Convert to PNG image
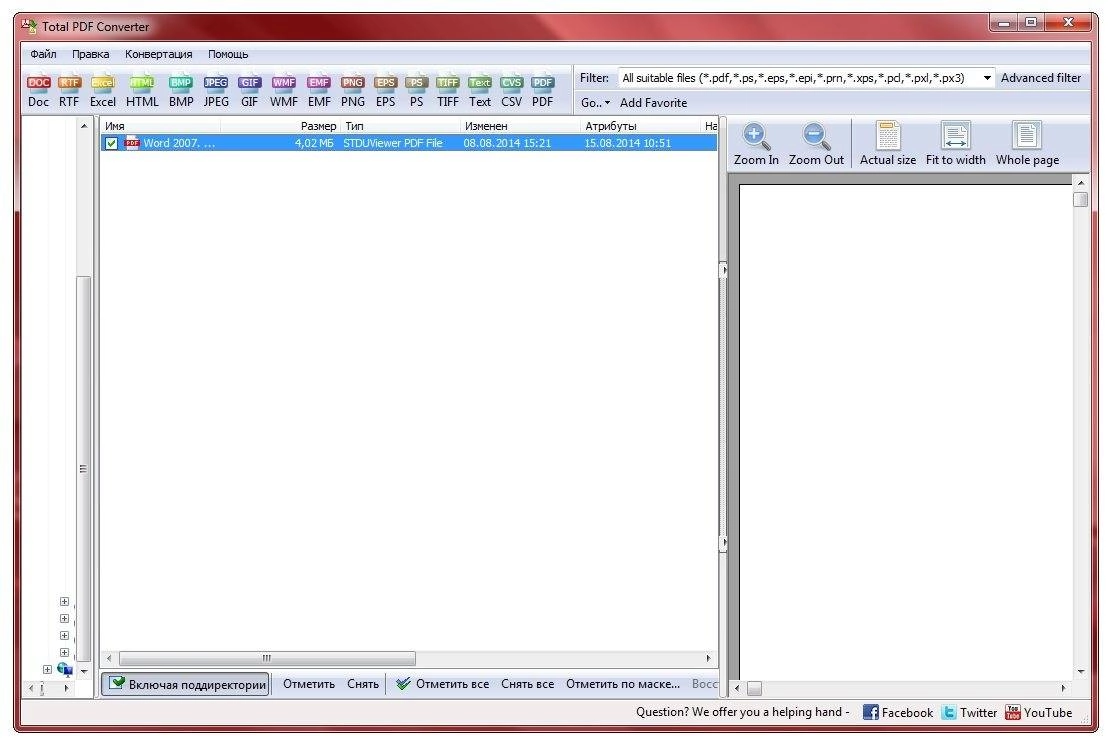 pyautogui.click(x=352, y=91)
